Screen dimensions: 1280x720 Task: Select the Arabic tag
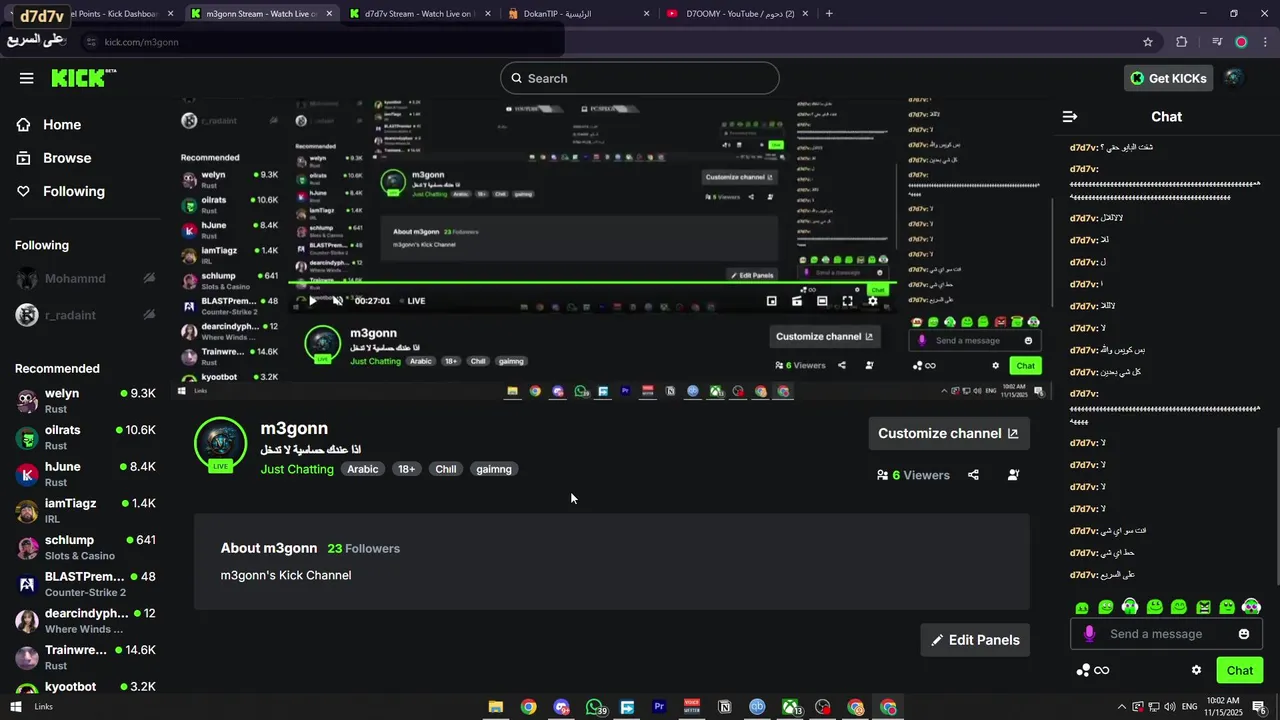point(363,469)
